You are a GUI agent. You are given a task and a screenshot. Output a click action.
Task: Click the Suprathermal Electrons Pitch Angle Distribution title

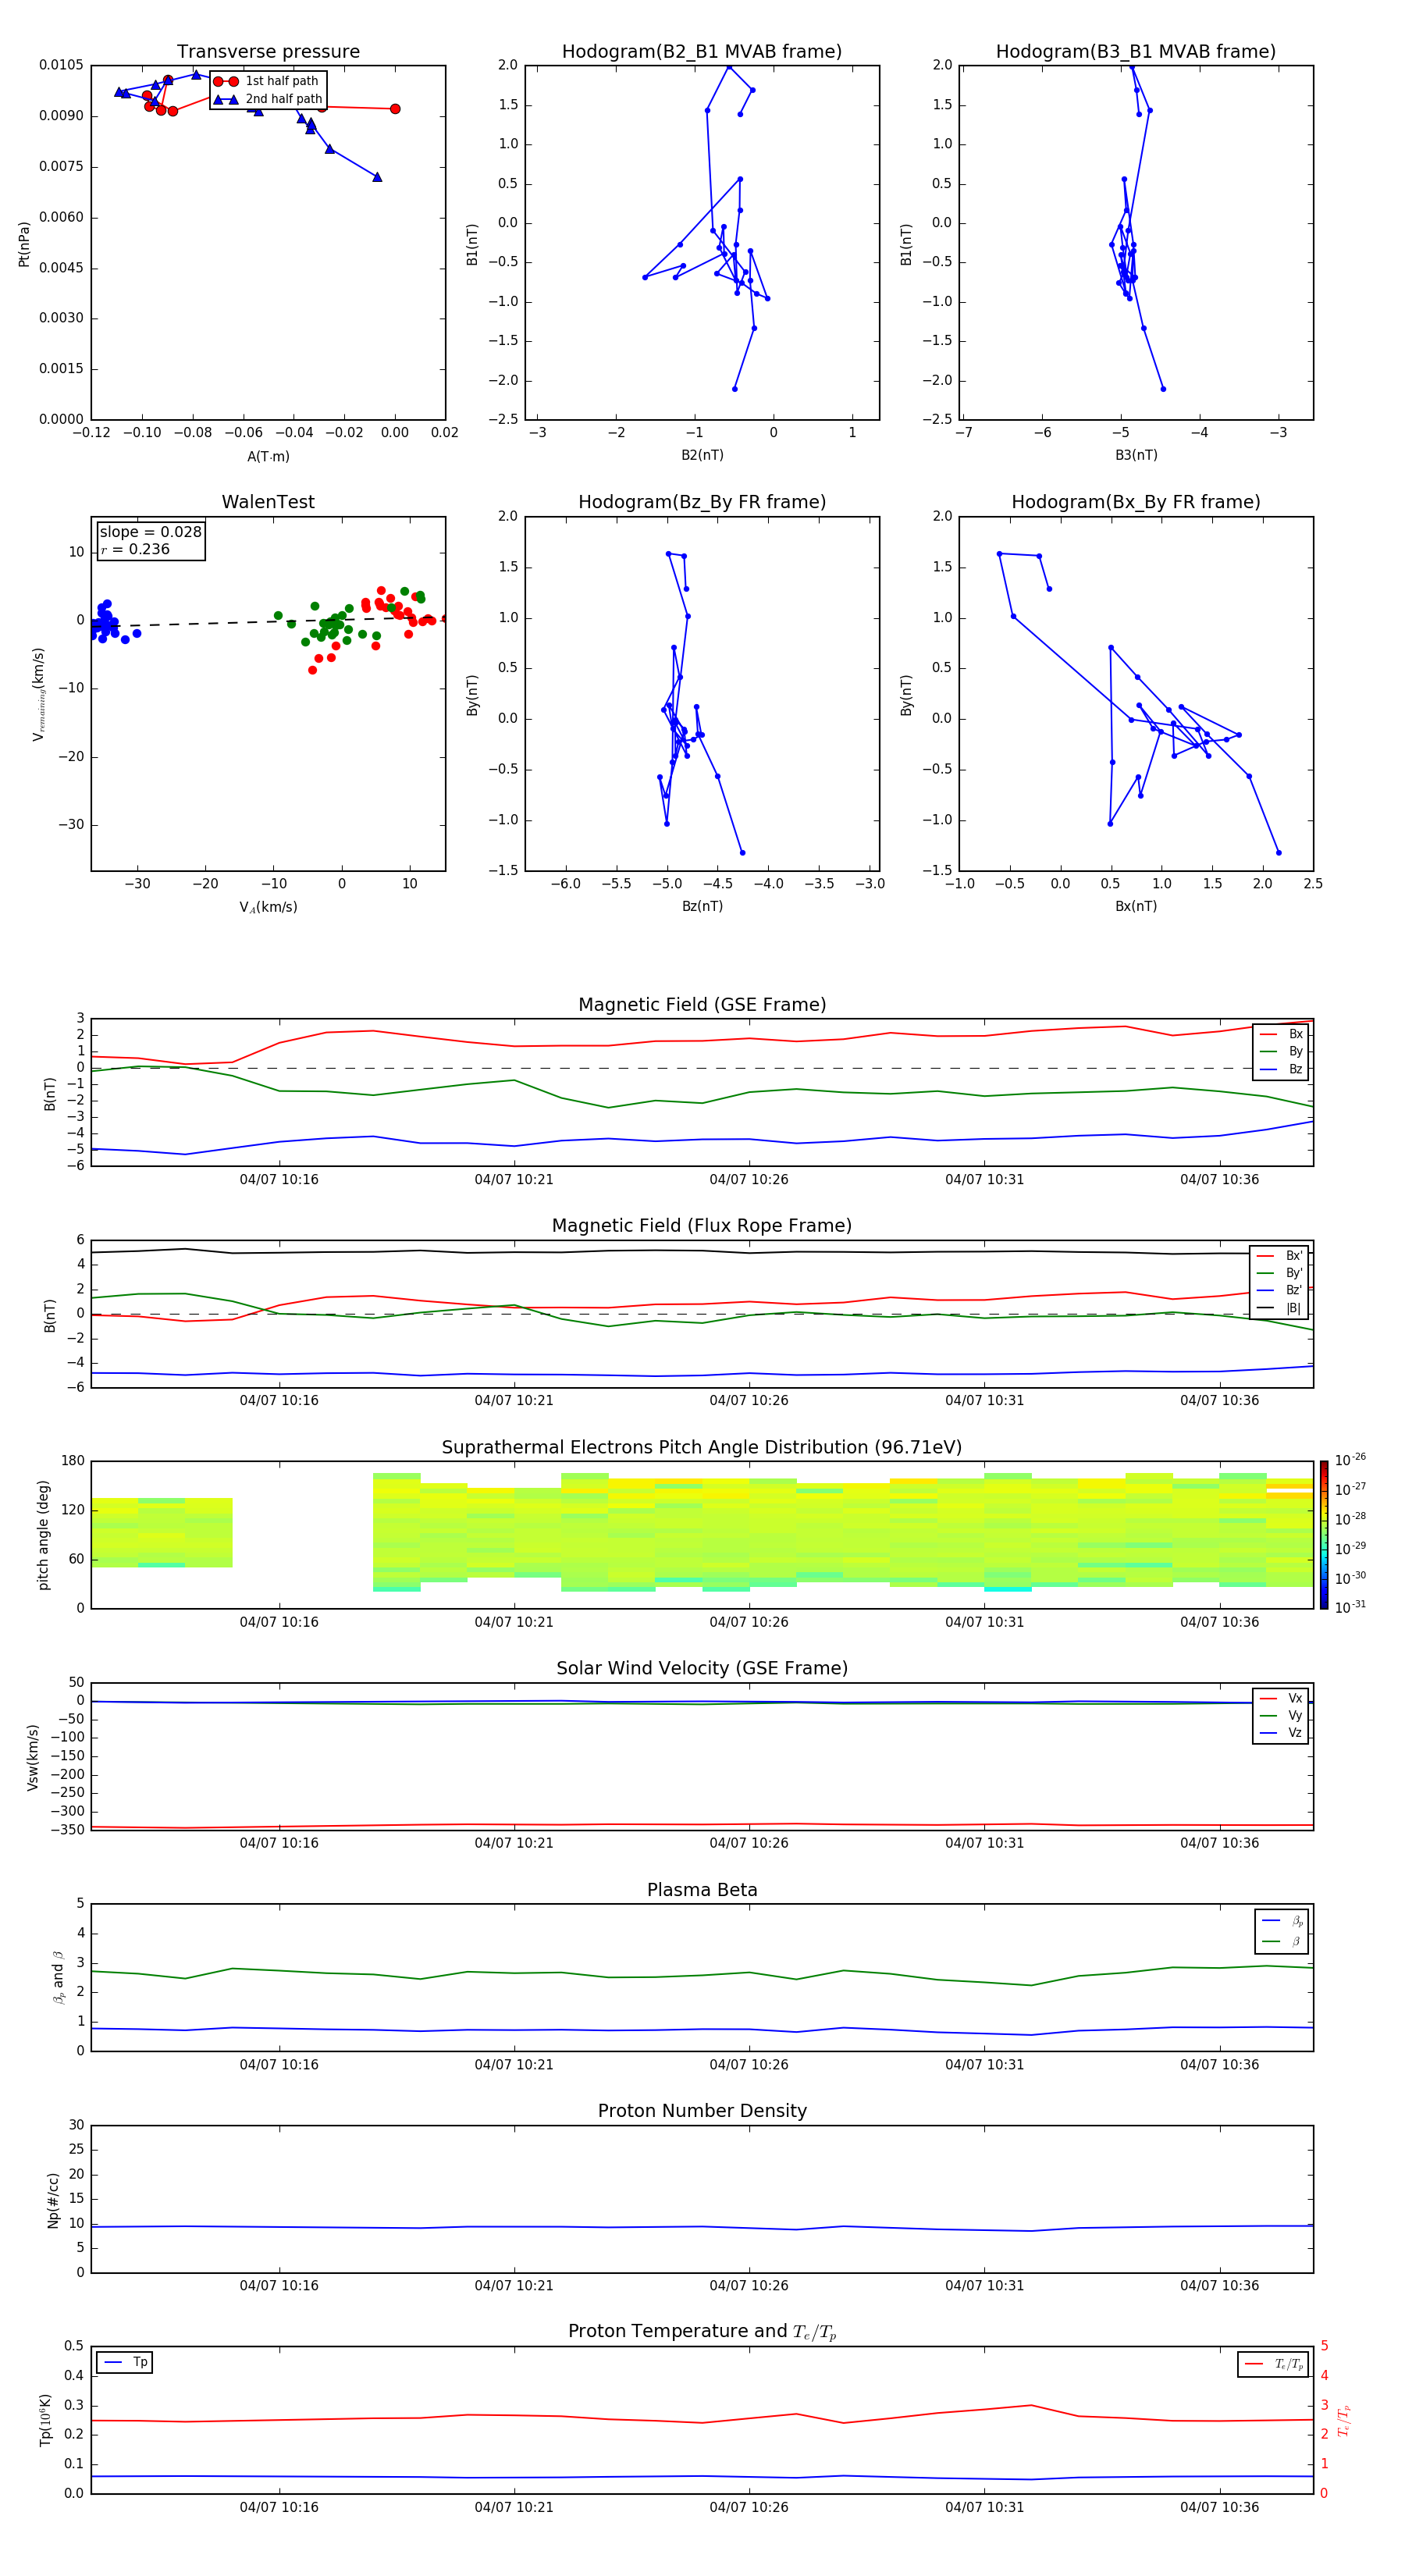tap(702, 1447)
